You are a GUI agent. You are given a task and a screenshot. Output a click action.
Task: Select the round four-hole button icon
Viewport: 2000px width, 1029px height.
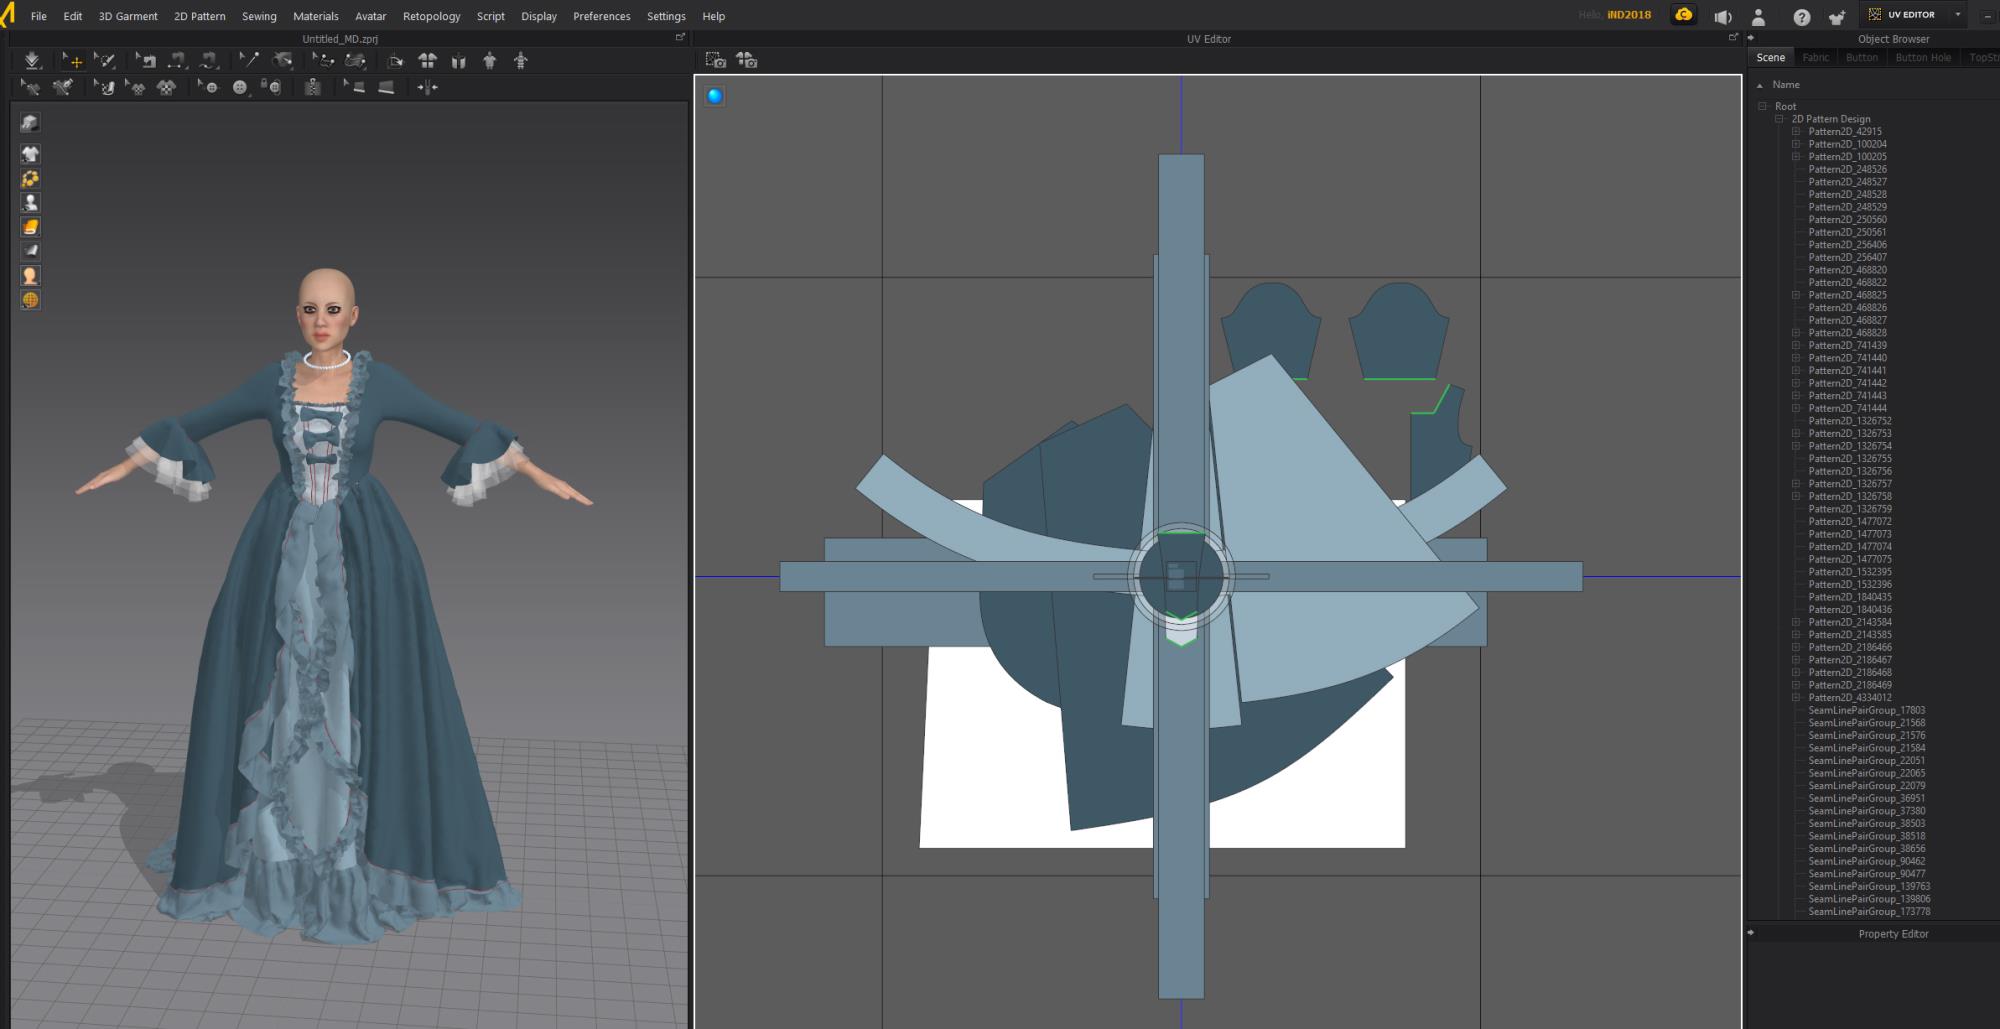point(240,87)
